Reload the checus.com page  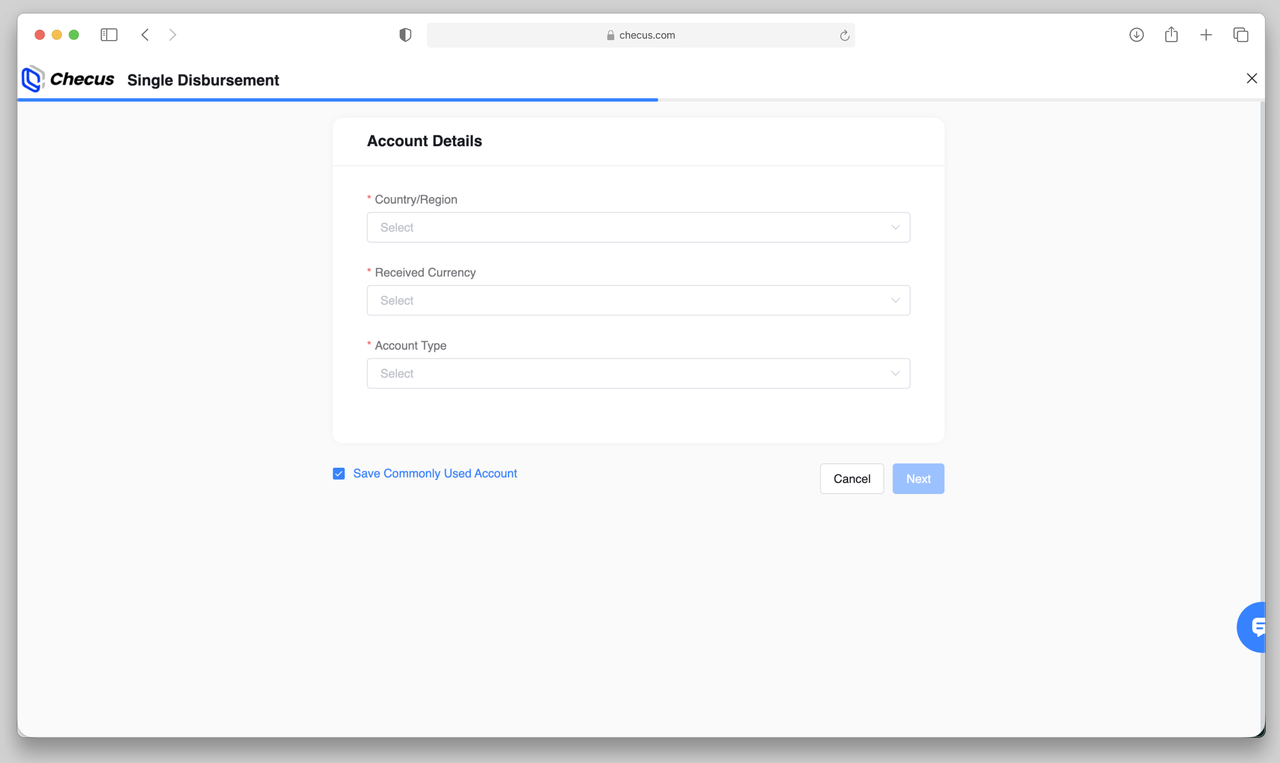tap(844, 35)
